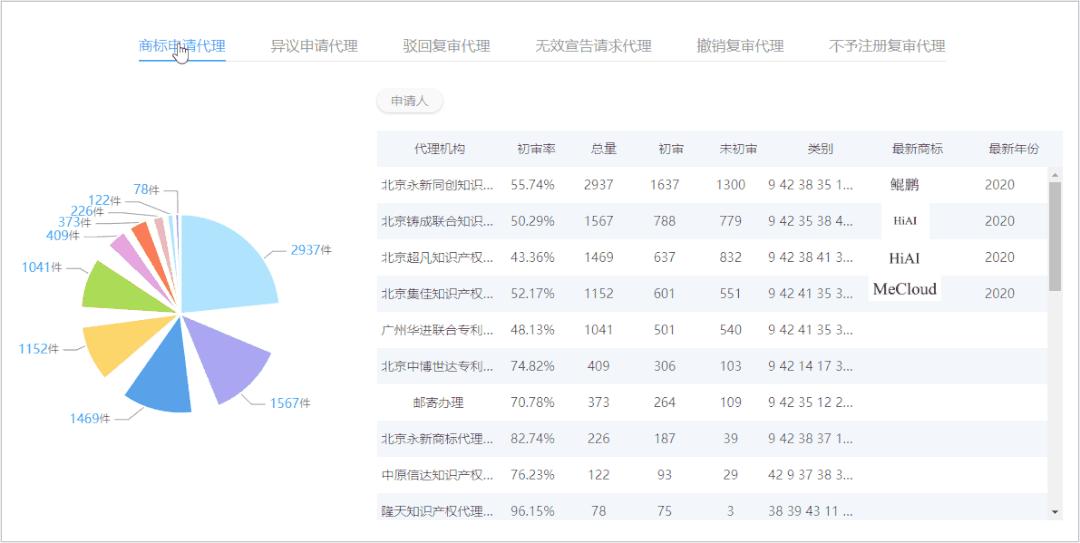Click the 122件 pie chart label

click(105, 201)
